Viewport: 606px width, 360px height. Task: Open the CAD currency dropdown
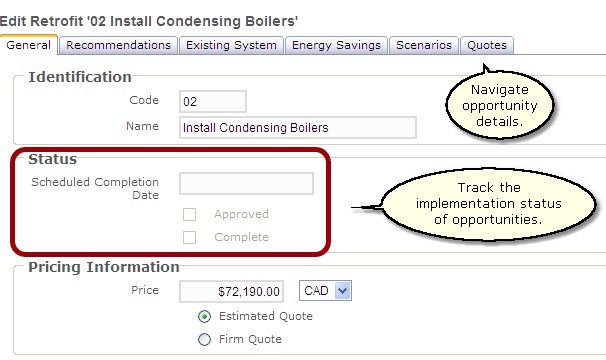tap(325, 291)
